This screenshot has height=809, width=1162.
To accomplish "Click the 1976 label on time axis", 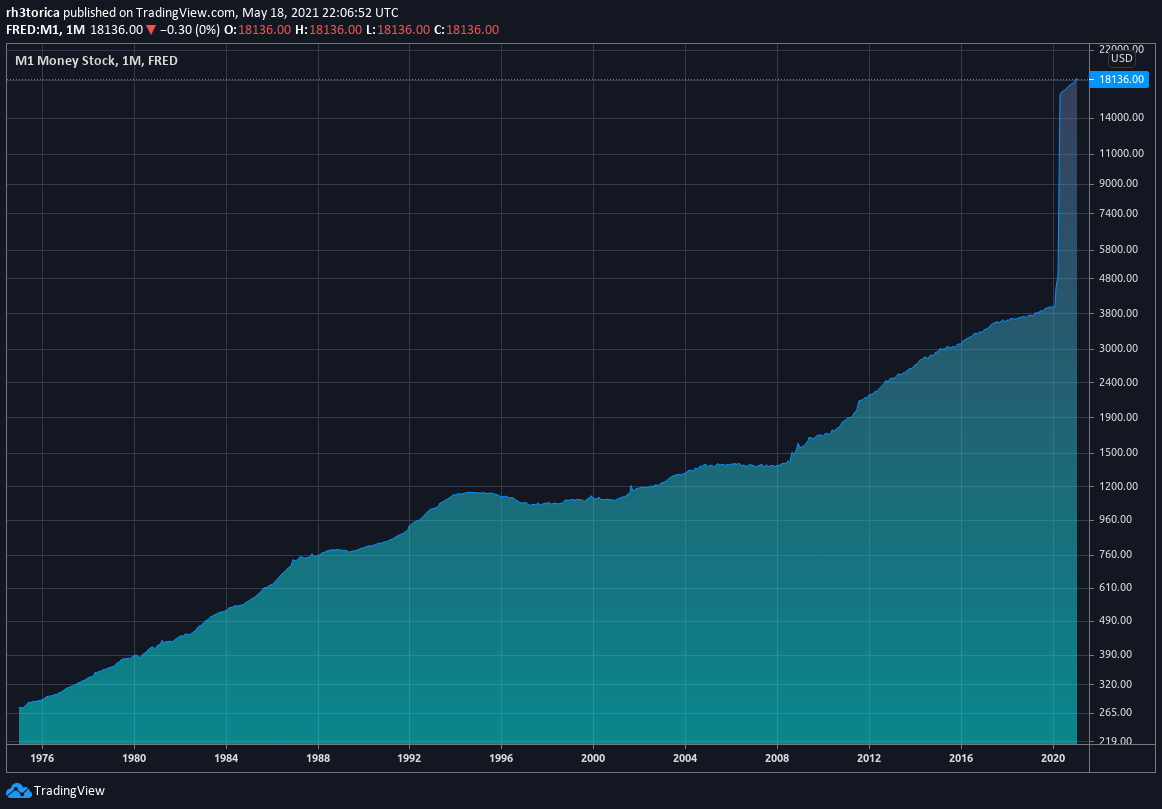I will click(x=42, y=758).
